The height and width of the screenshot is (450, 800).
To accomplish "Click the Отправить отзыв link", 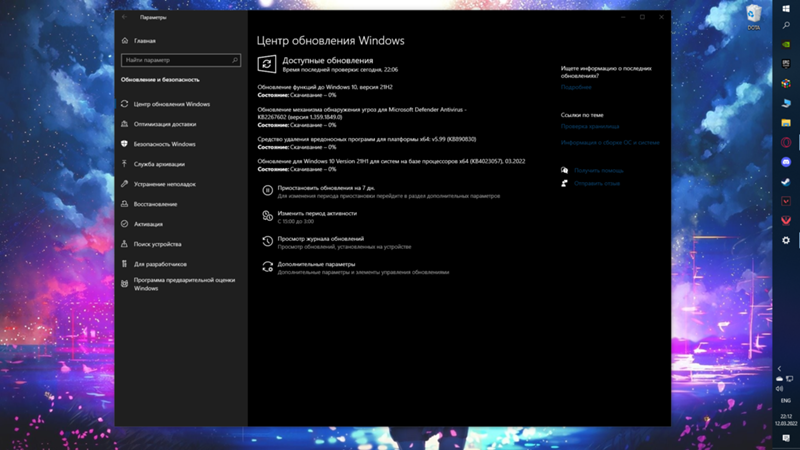I will click(x=596, y=183).
